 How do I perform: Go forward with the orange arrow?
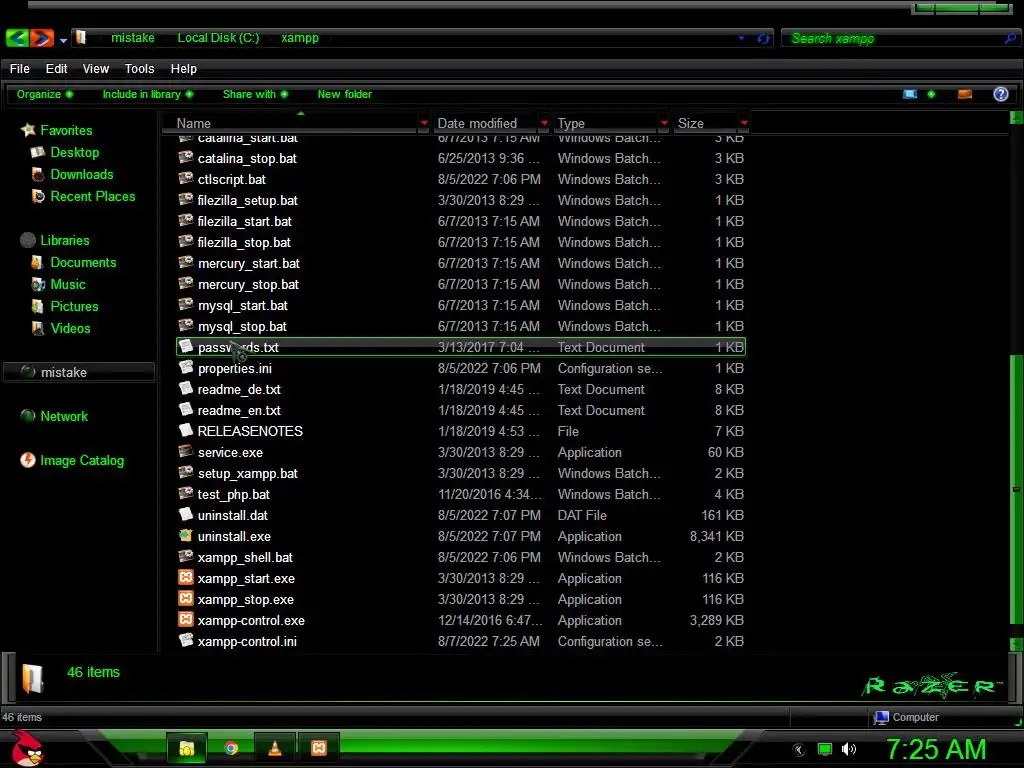[42, 38]
